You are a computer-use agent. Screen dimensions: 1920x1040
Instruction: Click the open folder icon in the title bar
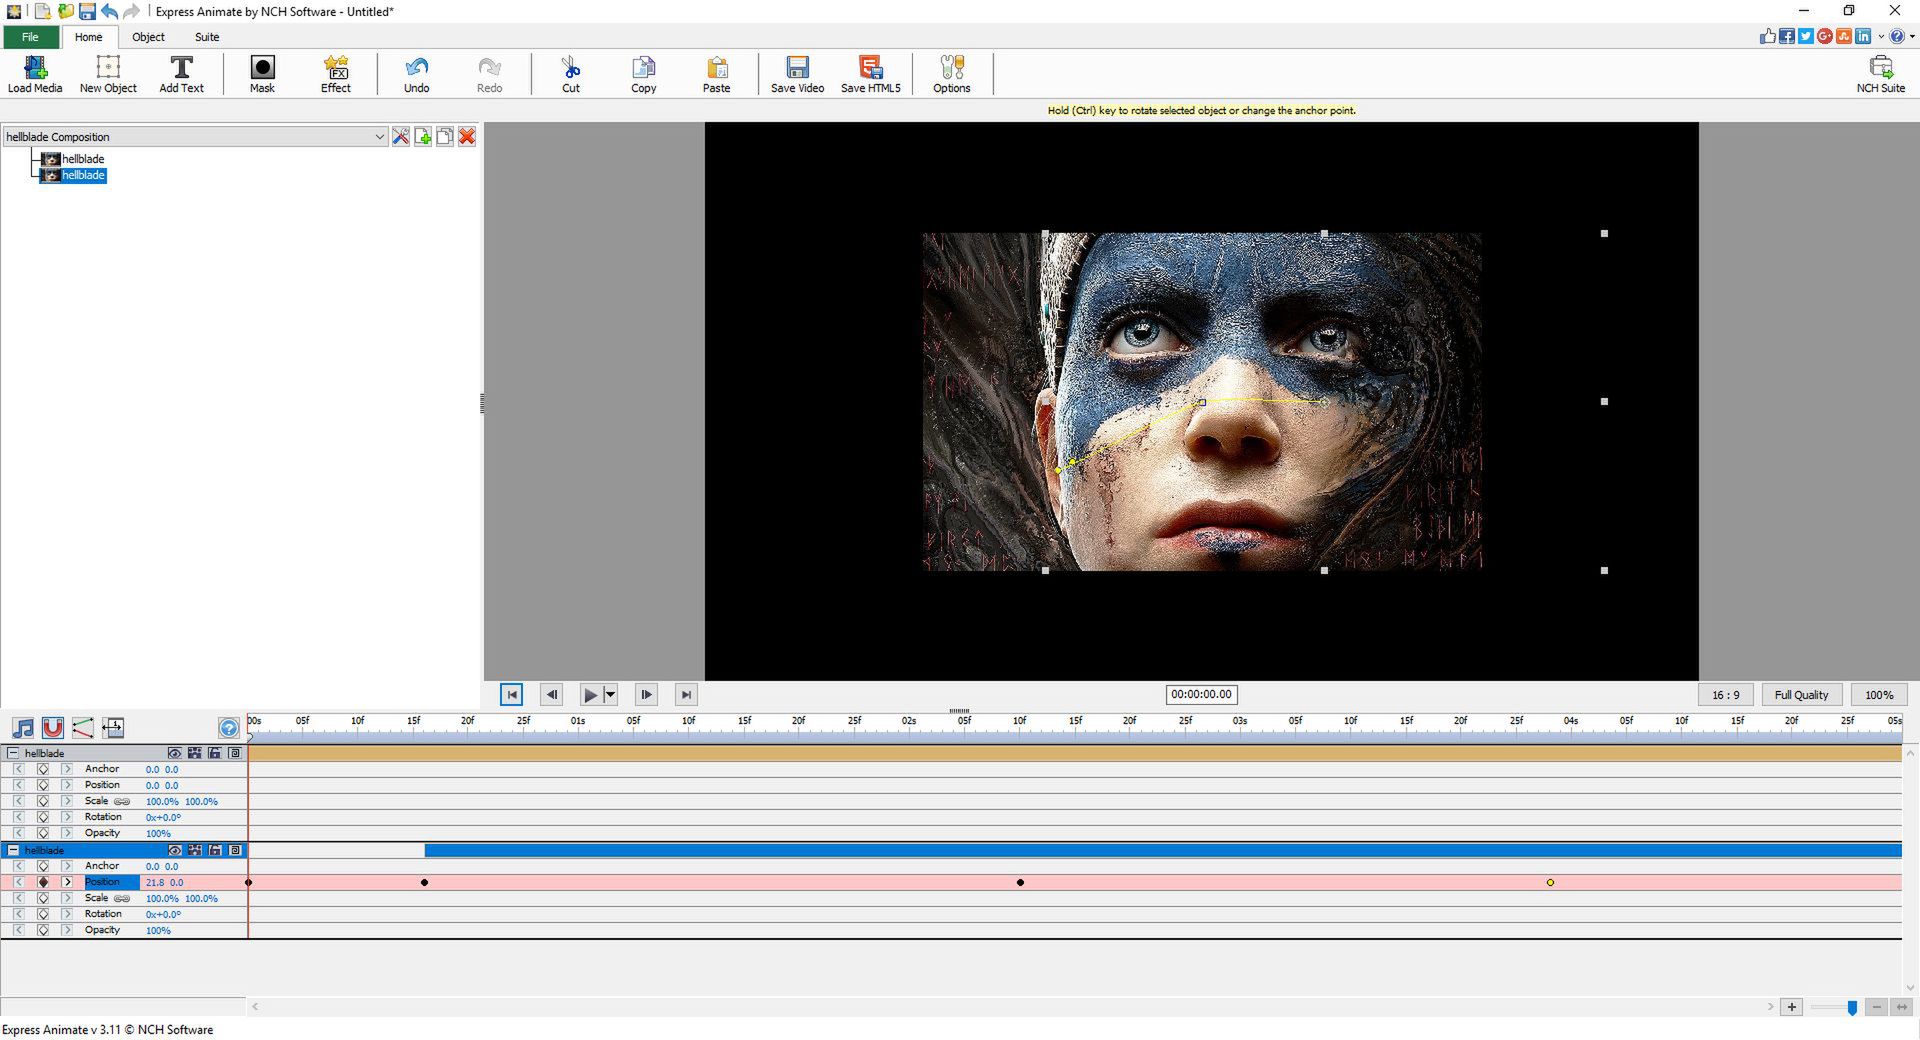click(66, 11)
